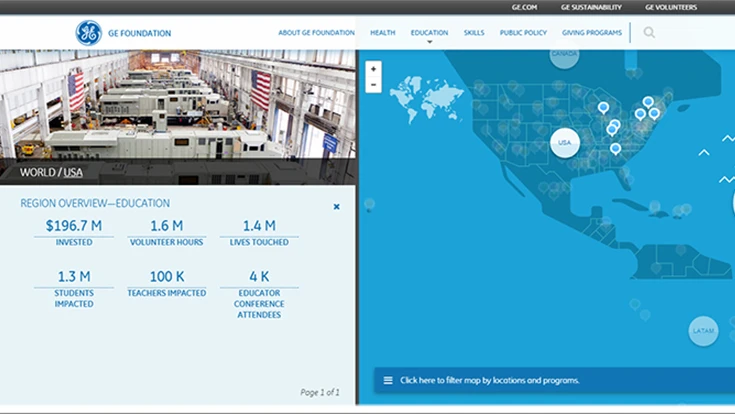The image size is (735, 414).
Task: Go to Public Policy section
Action: click(x=523, y=33)
